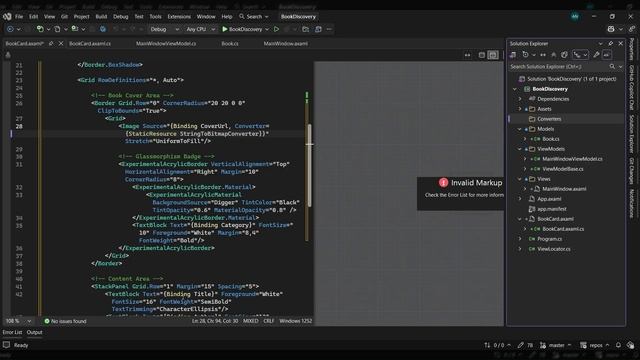Start debugging BookDiscovery with green play
The height and width of the screenshot is (360, 640).
click(242, 29)
